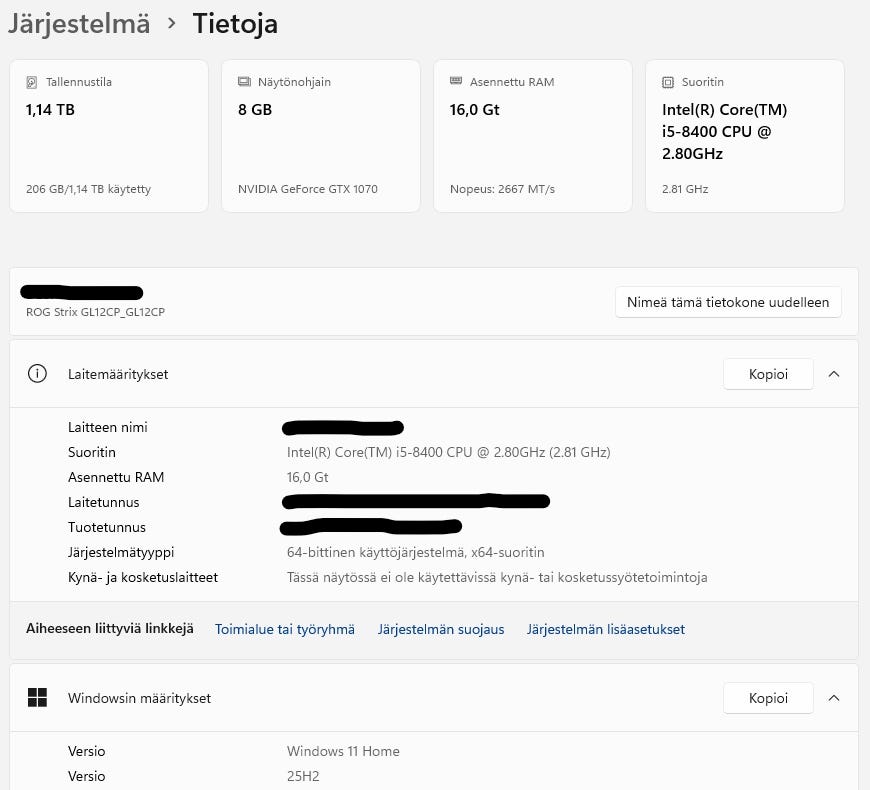Click the storage icon in Tallennustila card
870x790 pixels.
(x=32, y=82)
